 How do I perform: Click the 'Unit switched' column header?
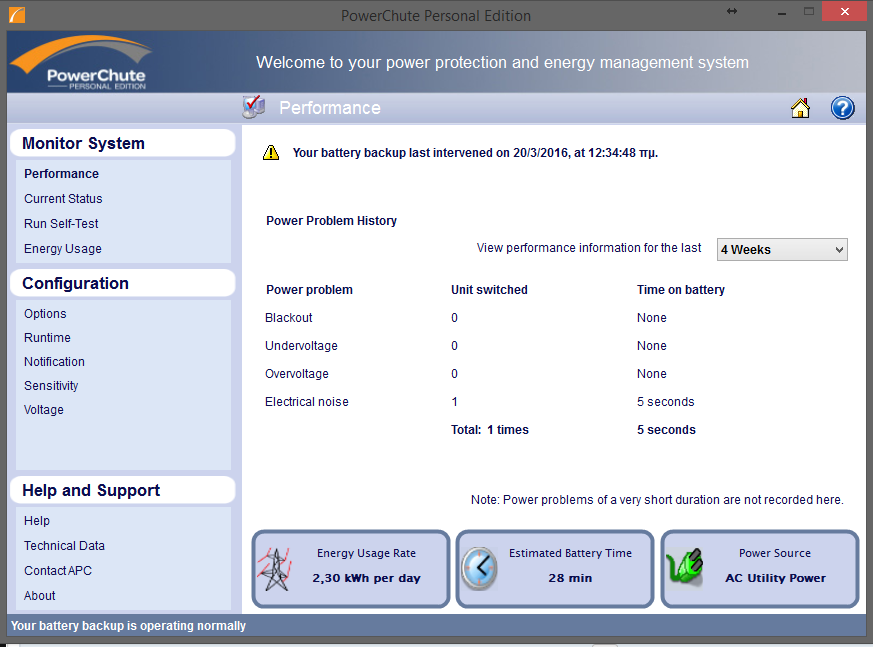(x=489, y=290)
